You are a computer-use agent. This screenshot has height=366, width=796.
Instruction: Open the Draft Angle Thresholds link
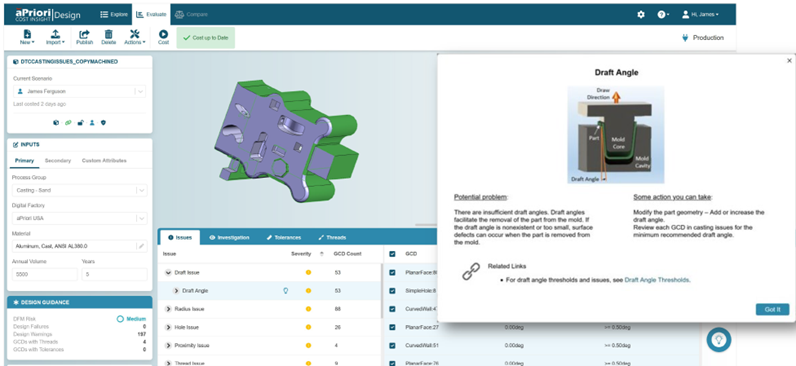(657, 280)
